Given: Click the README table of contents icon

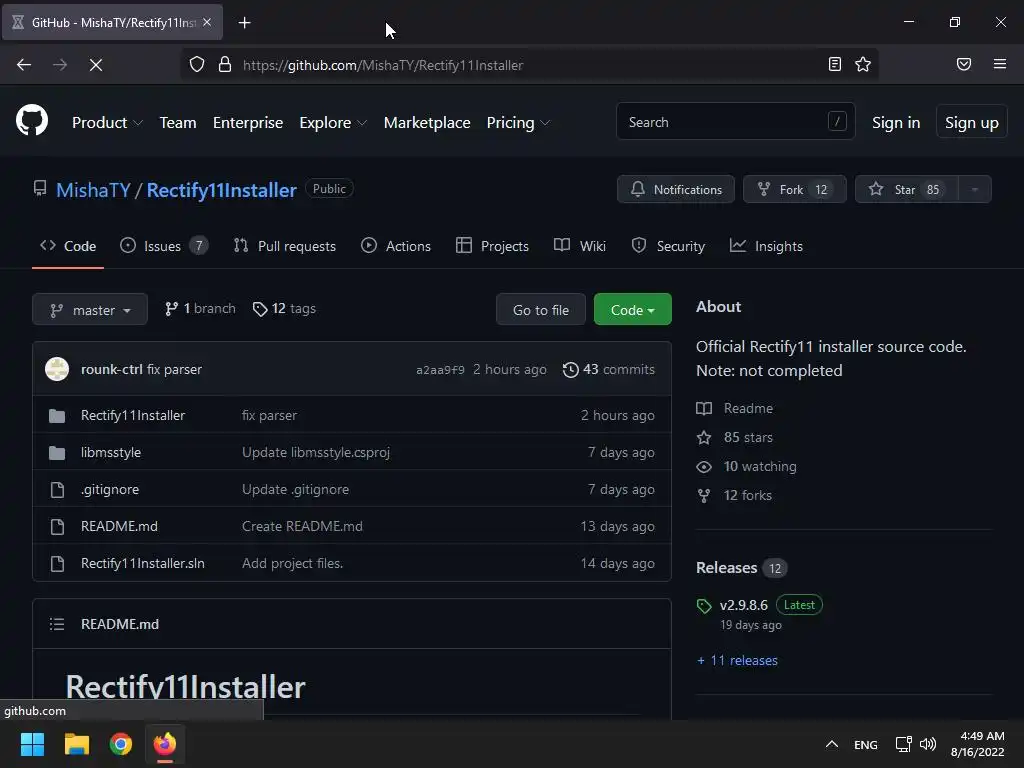Looking at the screenshot, I should pyautogui.click(x=57, y=624).
